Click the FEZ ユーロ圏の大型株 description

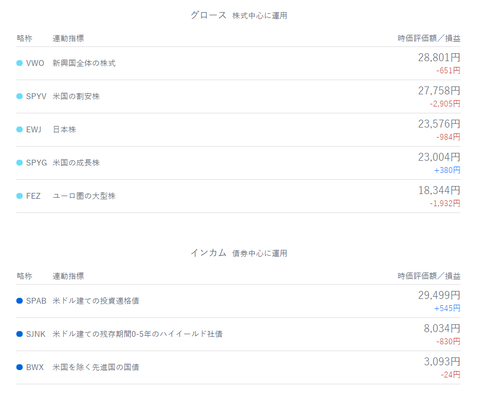pyautogui.click(x=84, y=196)
